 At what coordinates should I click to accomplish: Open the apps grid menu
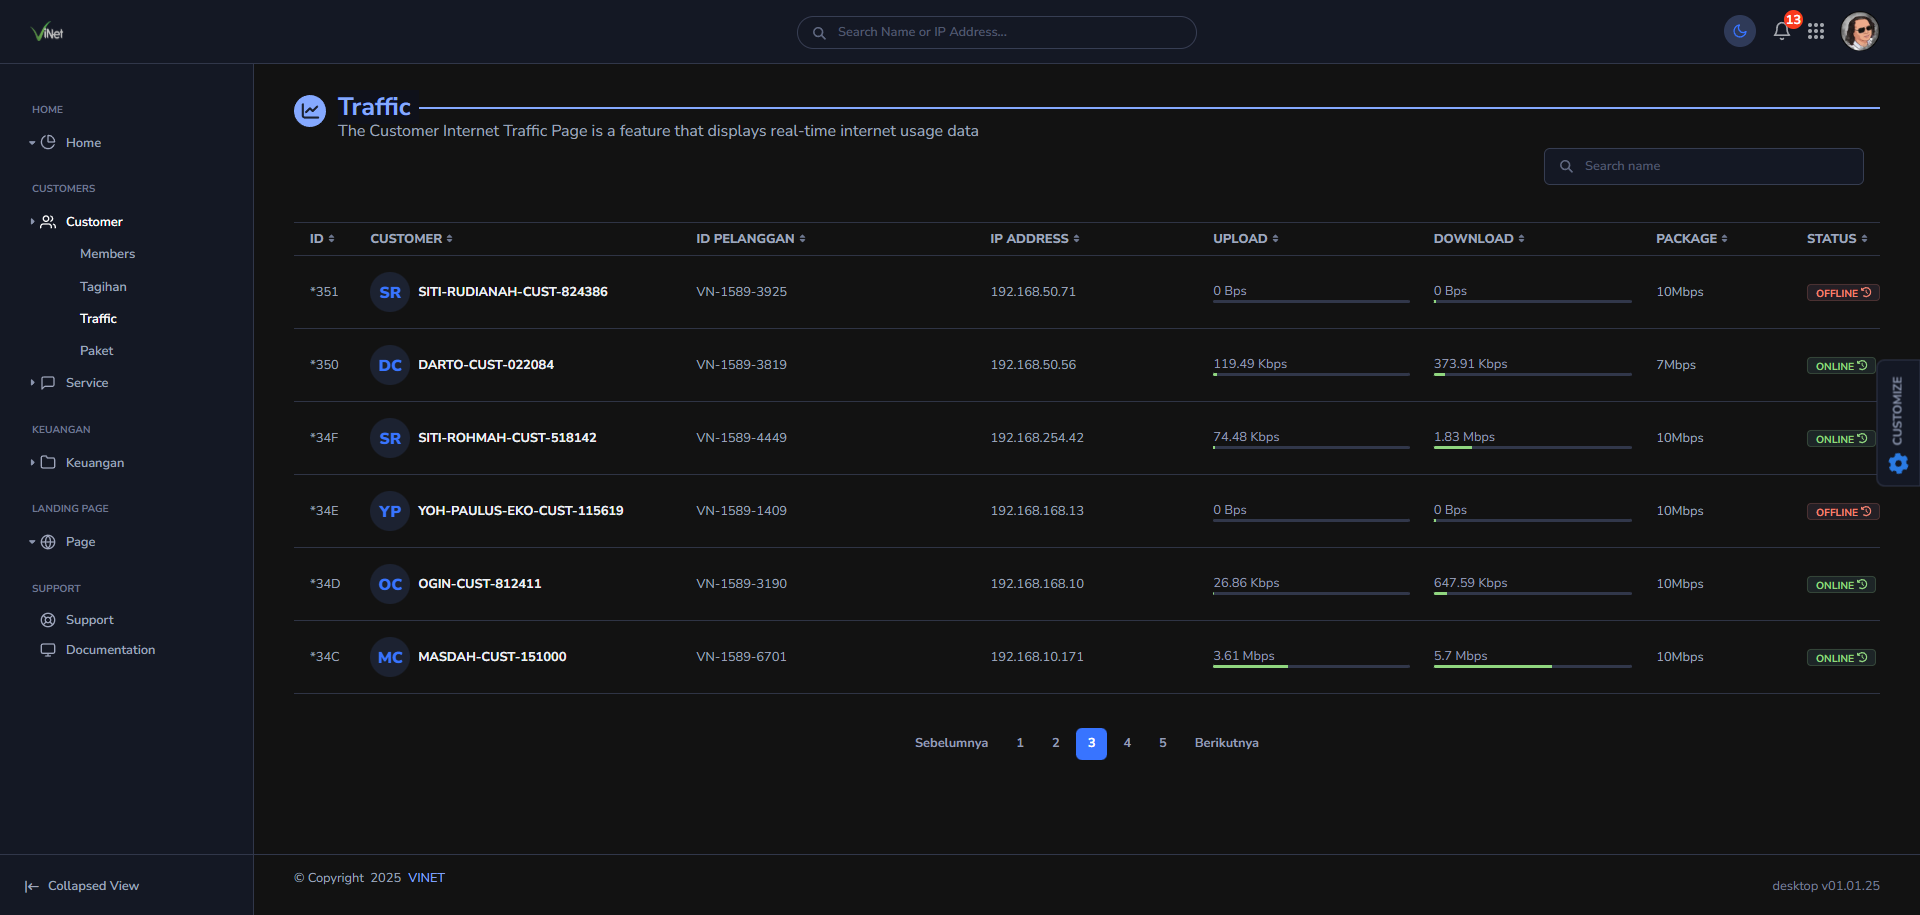coord(1816,32)
